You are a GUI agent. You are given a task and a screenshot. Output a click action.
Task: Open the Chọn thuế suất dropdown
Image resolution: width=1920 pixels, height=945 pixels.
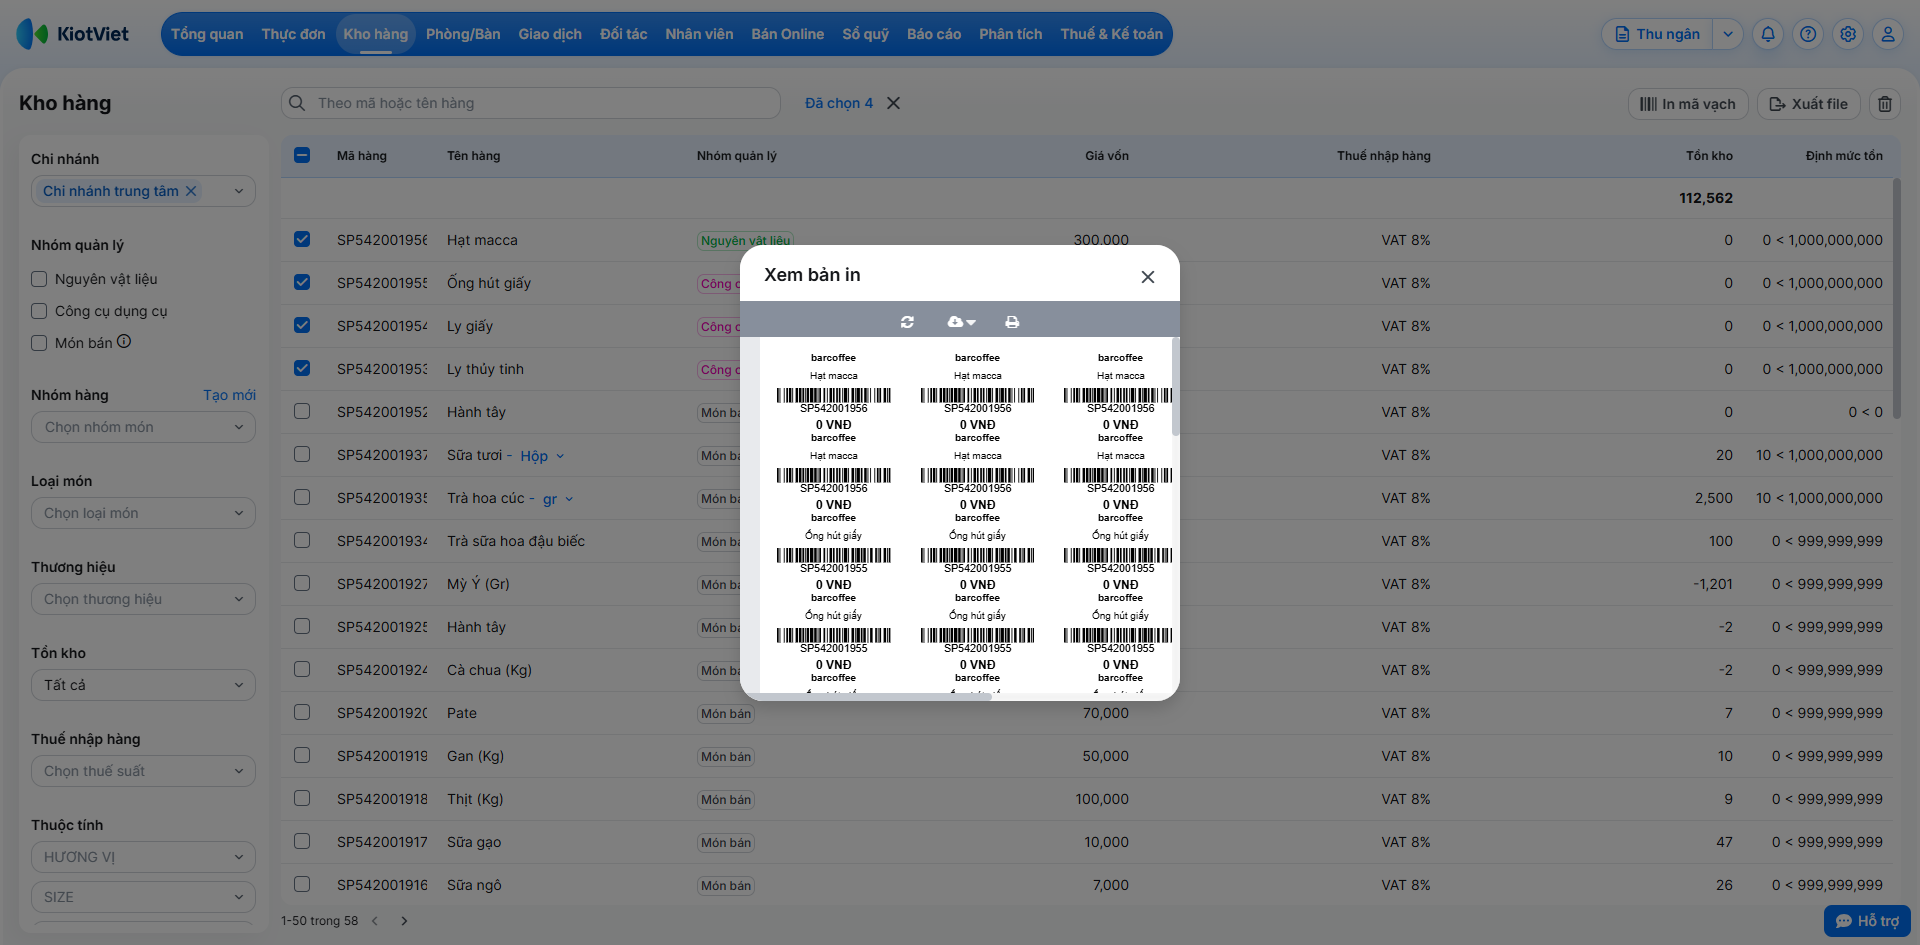coord(143,771)
